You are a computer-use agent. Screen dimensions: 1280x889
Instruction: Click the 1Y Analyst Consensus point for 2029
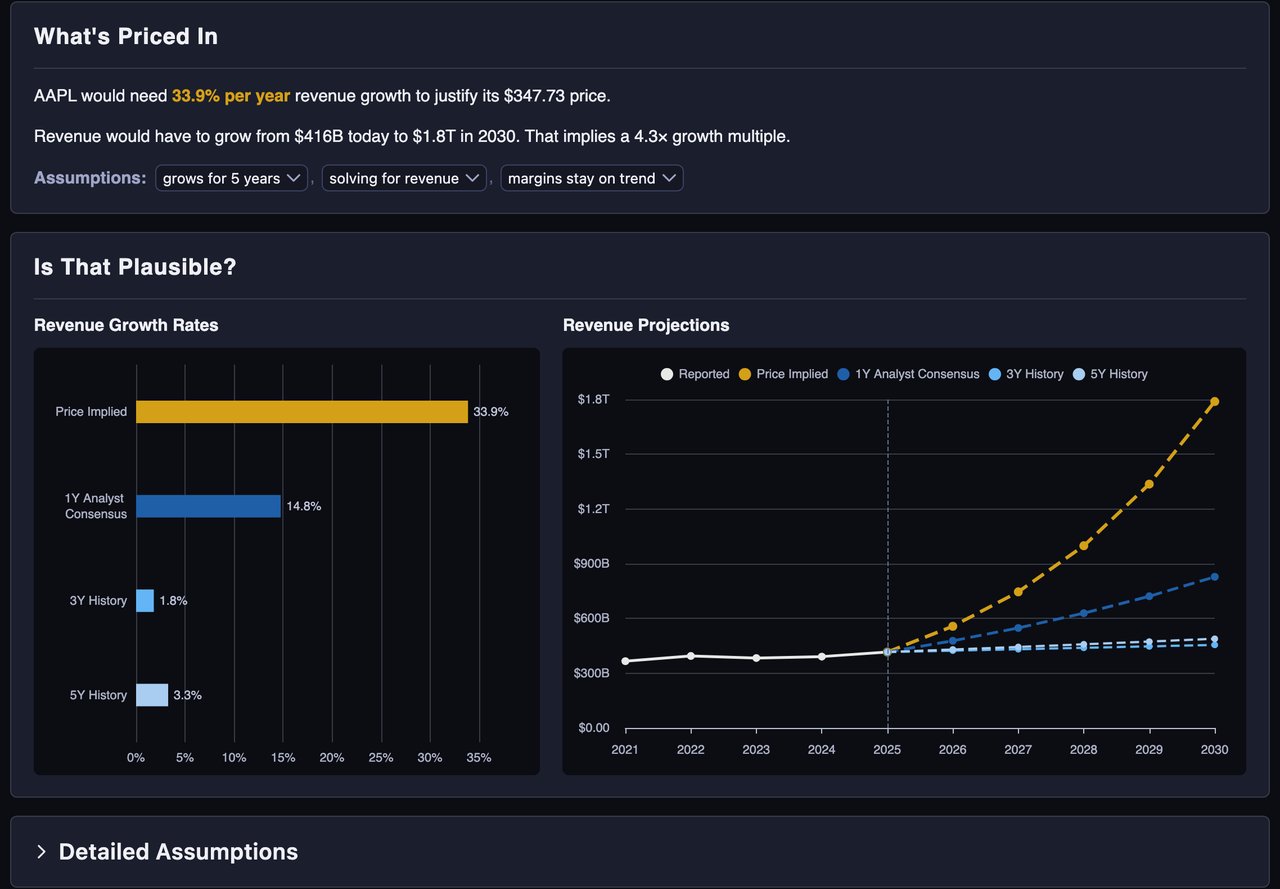(x=1149, y=596)
